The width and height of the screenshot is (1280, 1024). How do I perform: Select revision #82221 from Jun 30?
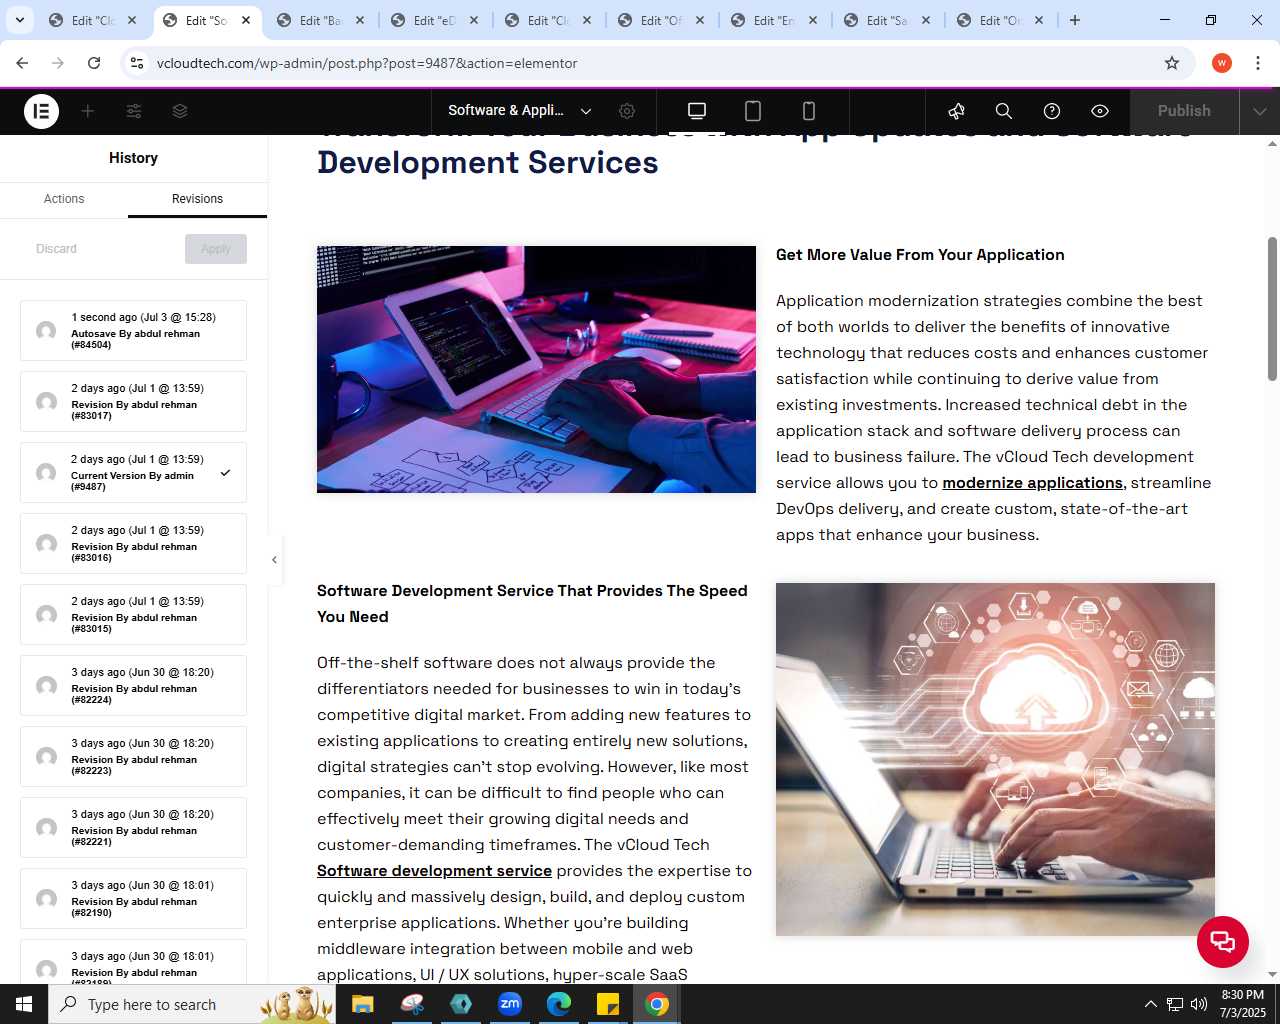tap(133, 827)
